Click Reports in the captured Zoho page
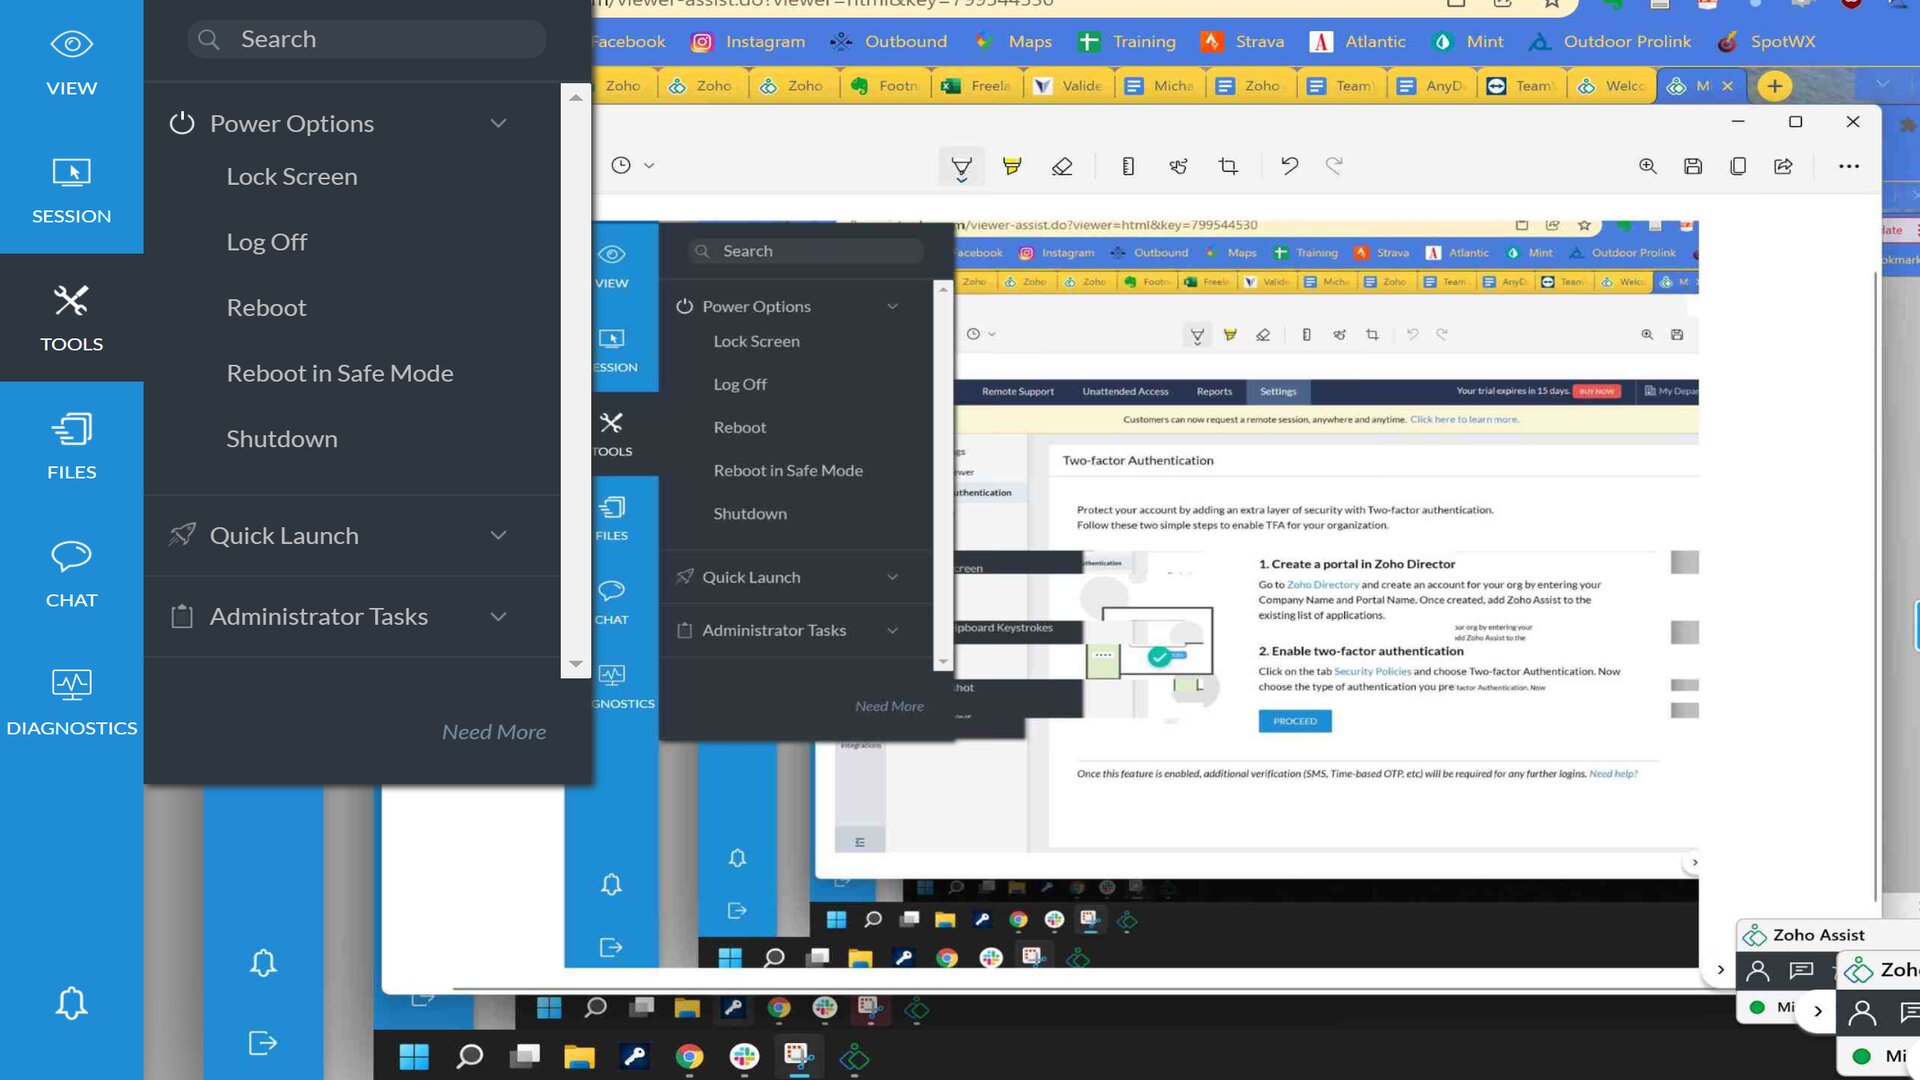 (x=1214, y=391)
